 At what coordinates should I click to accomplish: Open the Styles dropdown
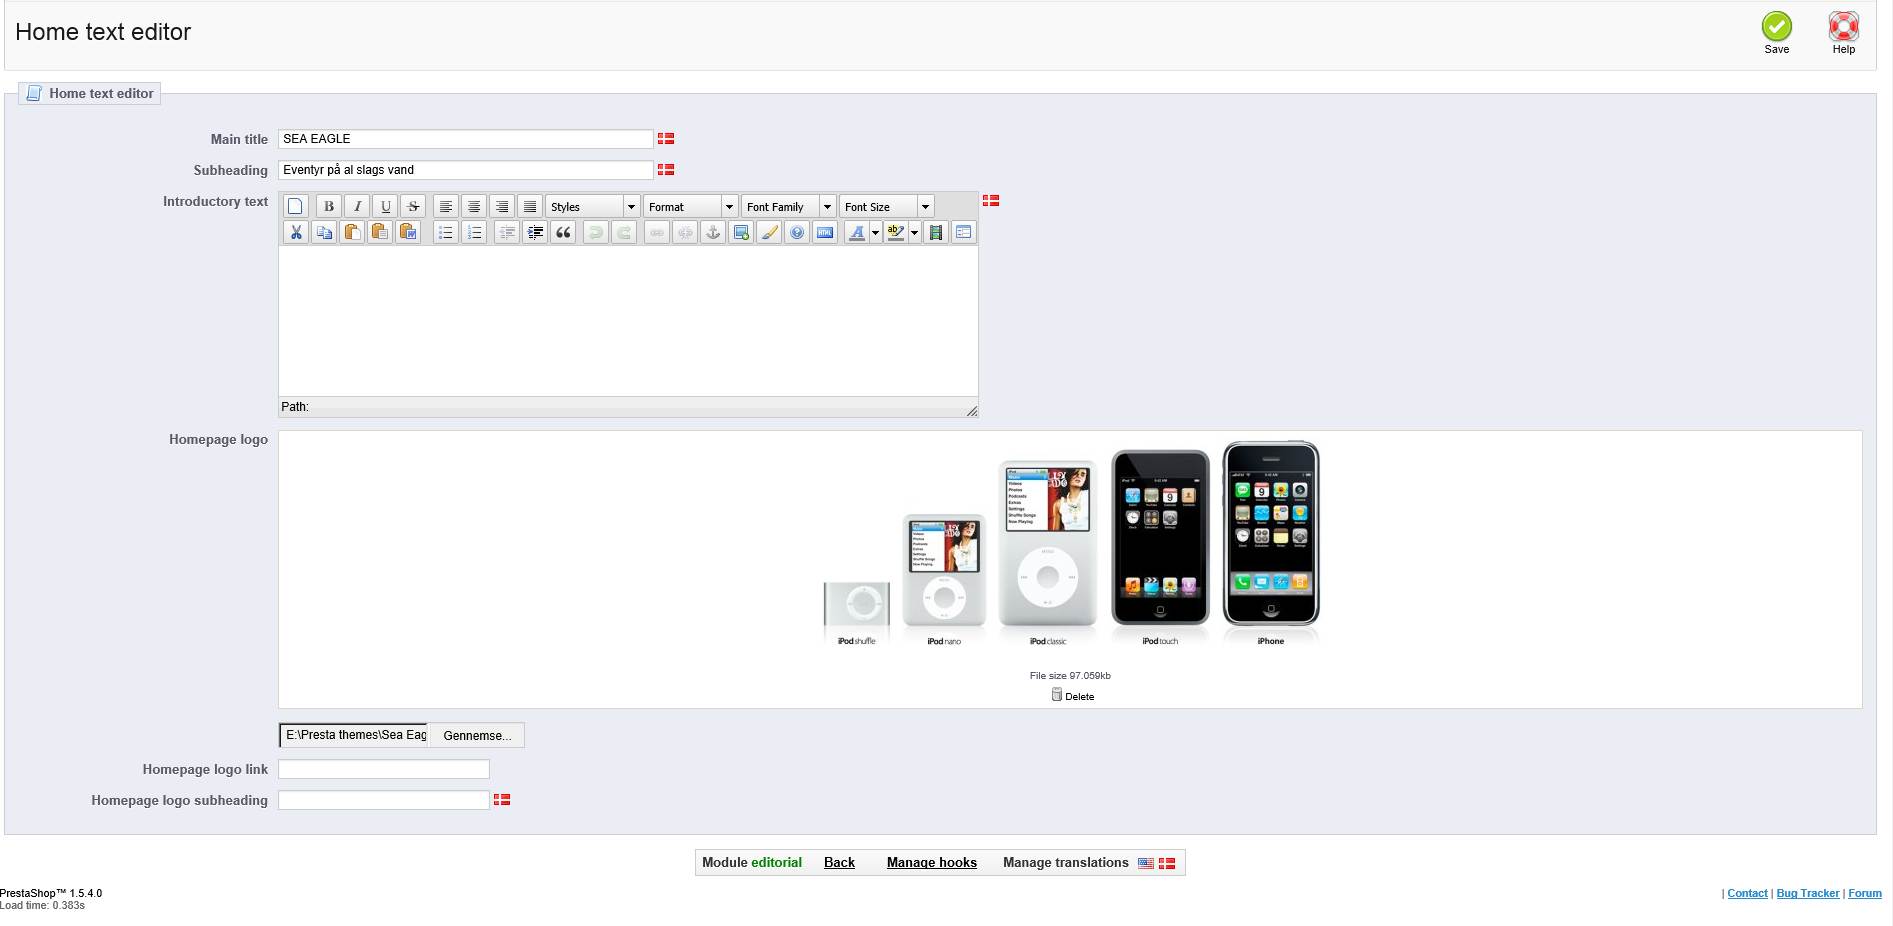(592, 206)
